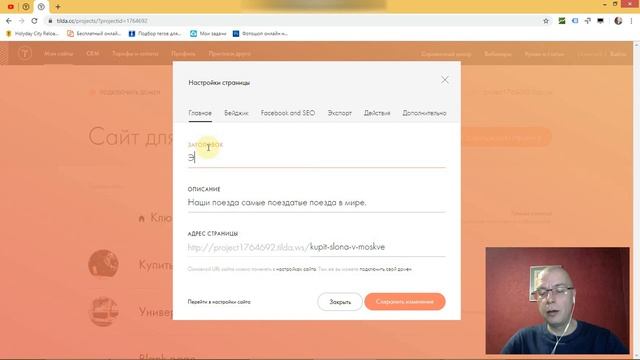Viewport: 640px width, 360px height.
Task: Open Перейти в настройки сайта link
Action: click(219, 302)
